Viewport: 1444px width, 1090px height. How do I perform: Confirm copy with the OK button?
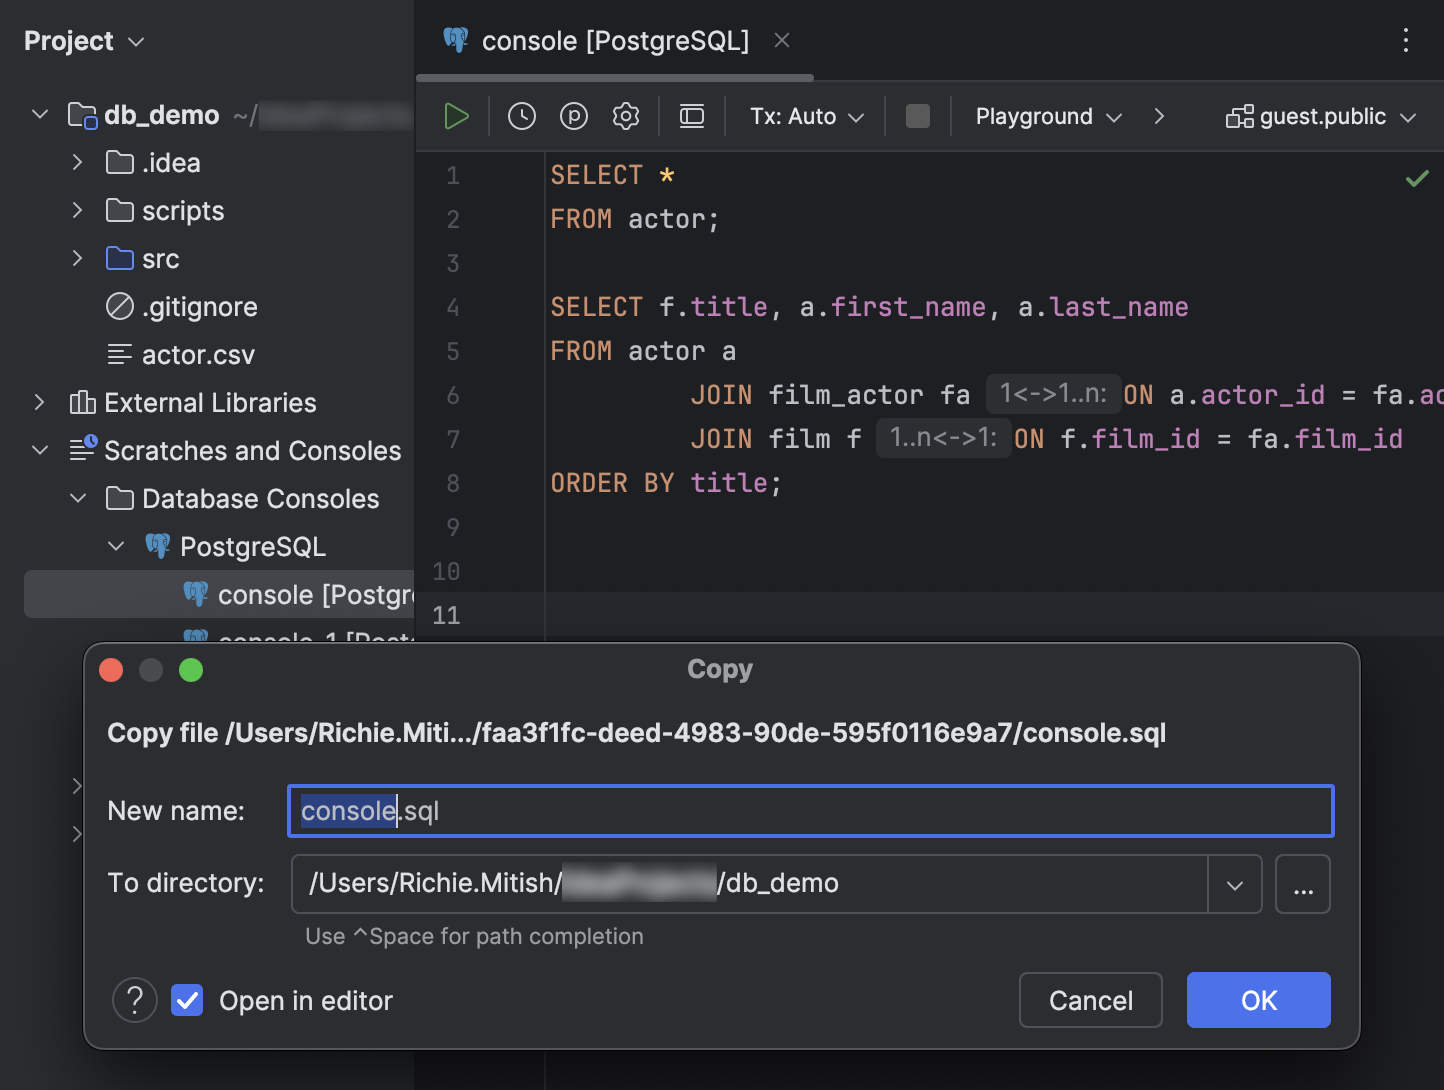pyautogui.click(x=1258, y=1000)
